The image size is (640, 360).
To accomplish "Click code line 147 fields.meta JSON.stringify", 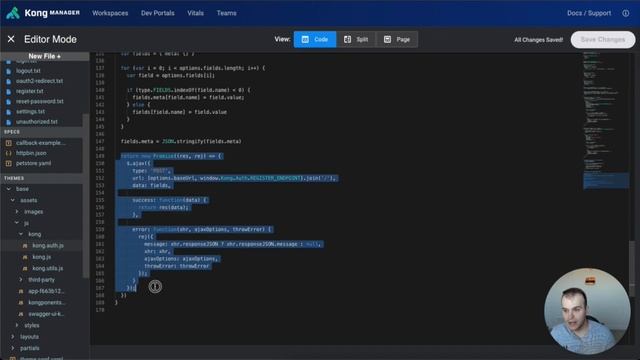I will click(x=181, y=141).
